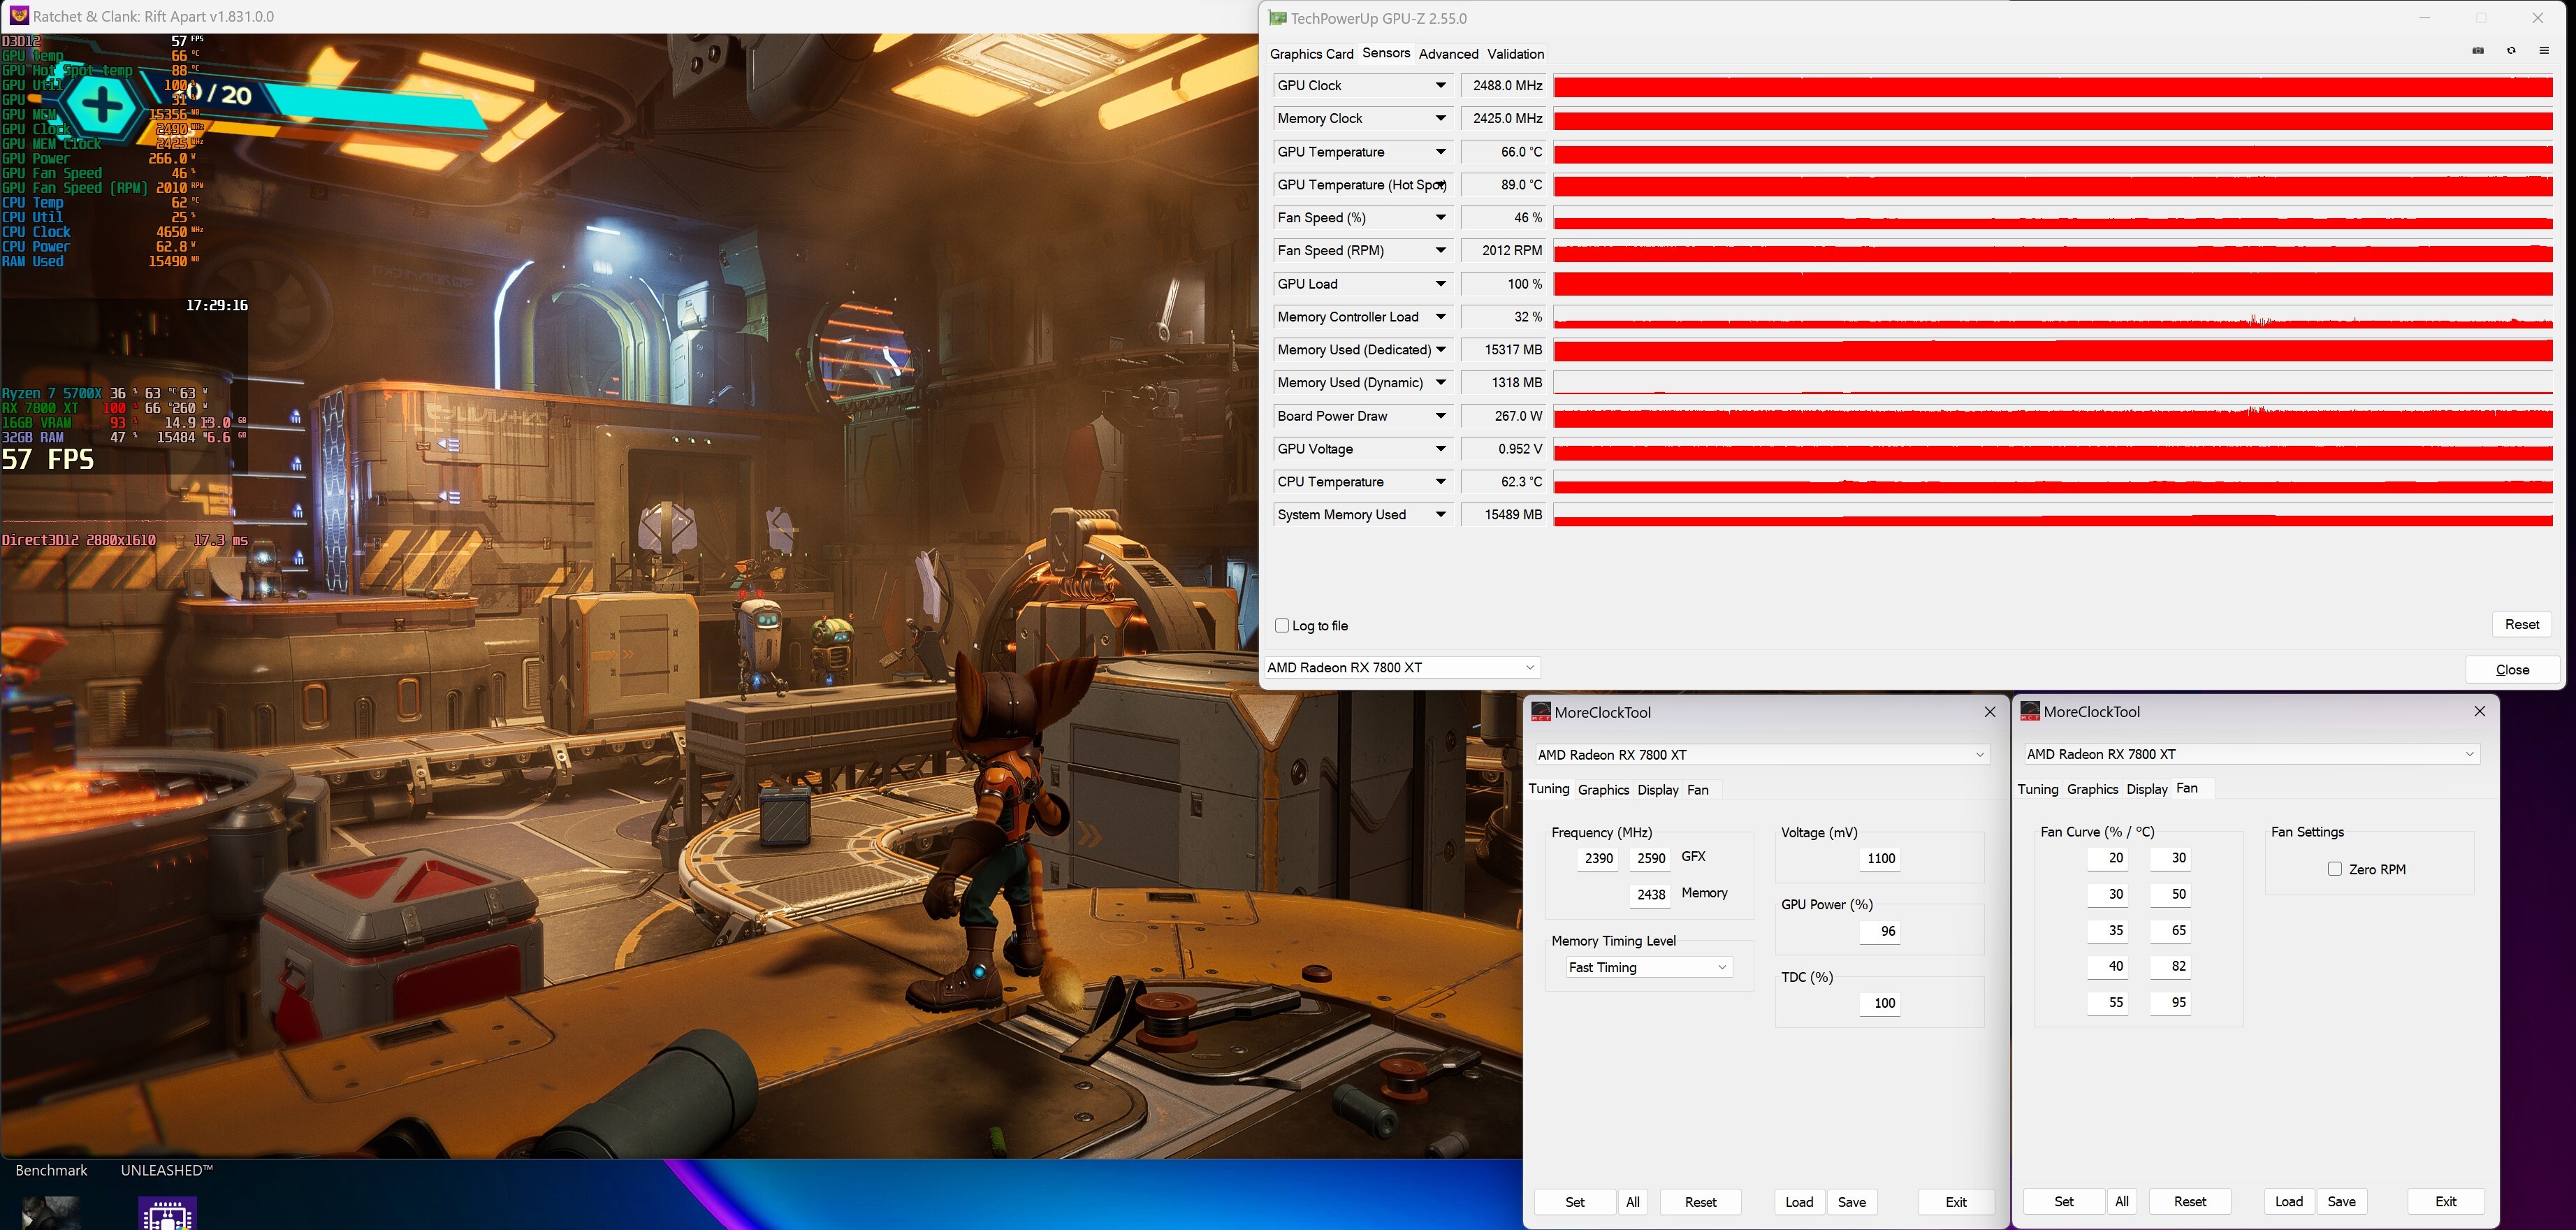
Task: Click the GPU Clock value 2488.0 MHz
Action: (x=1504, y=86)
